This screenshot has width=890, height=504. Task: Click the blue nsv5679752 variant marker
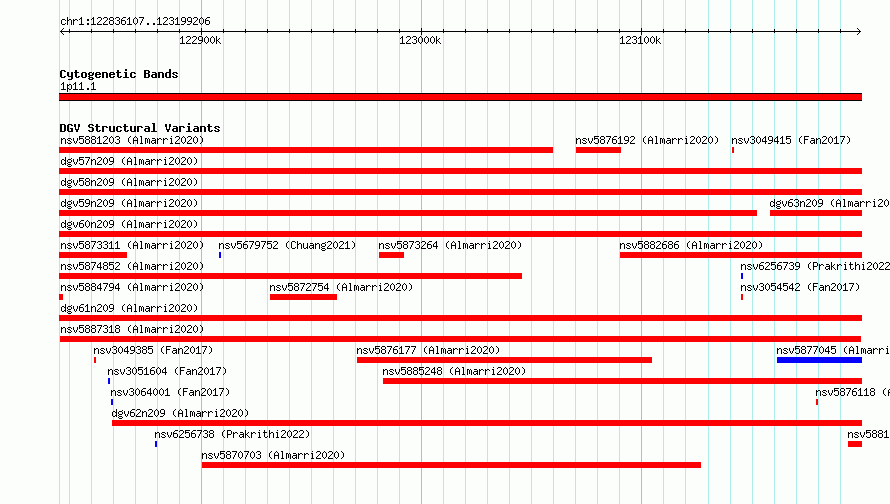220,255
